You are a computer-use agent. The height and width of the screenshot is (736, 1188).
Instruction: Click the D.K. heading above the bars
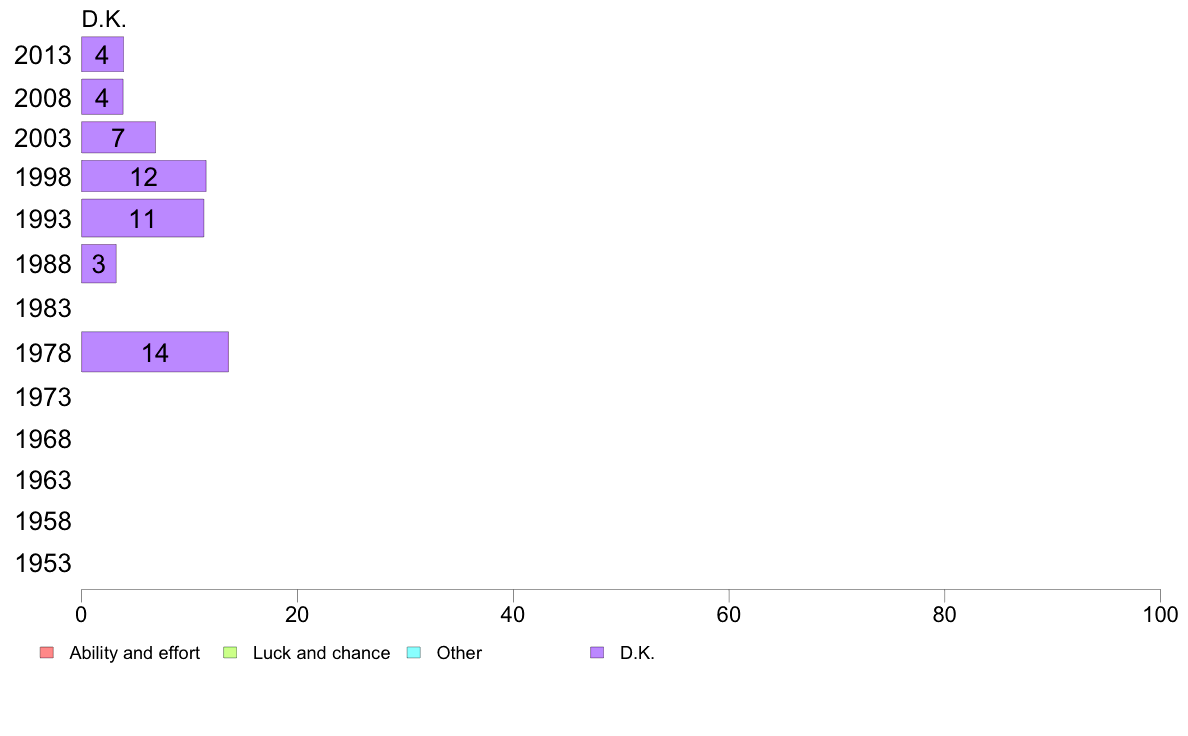tap(104, 19)
